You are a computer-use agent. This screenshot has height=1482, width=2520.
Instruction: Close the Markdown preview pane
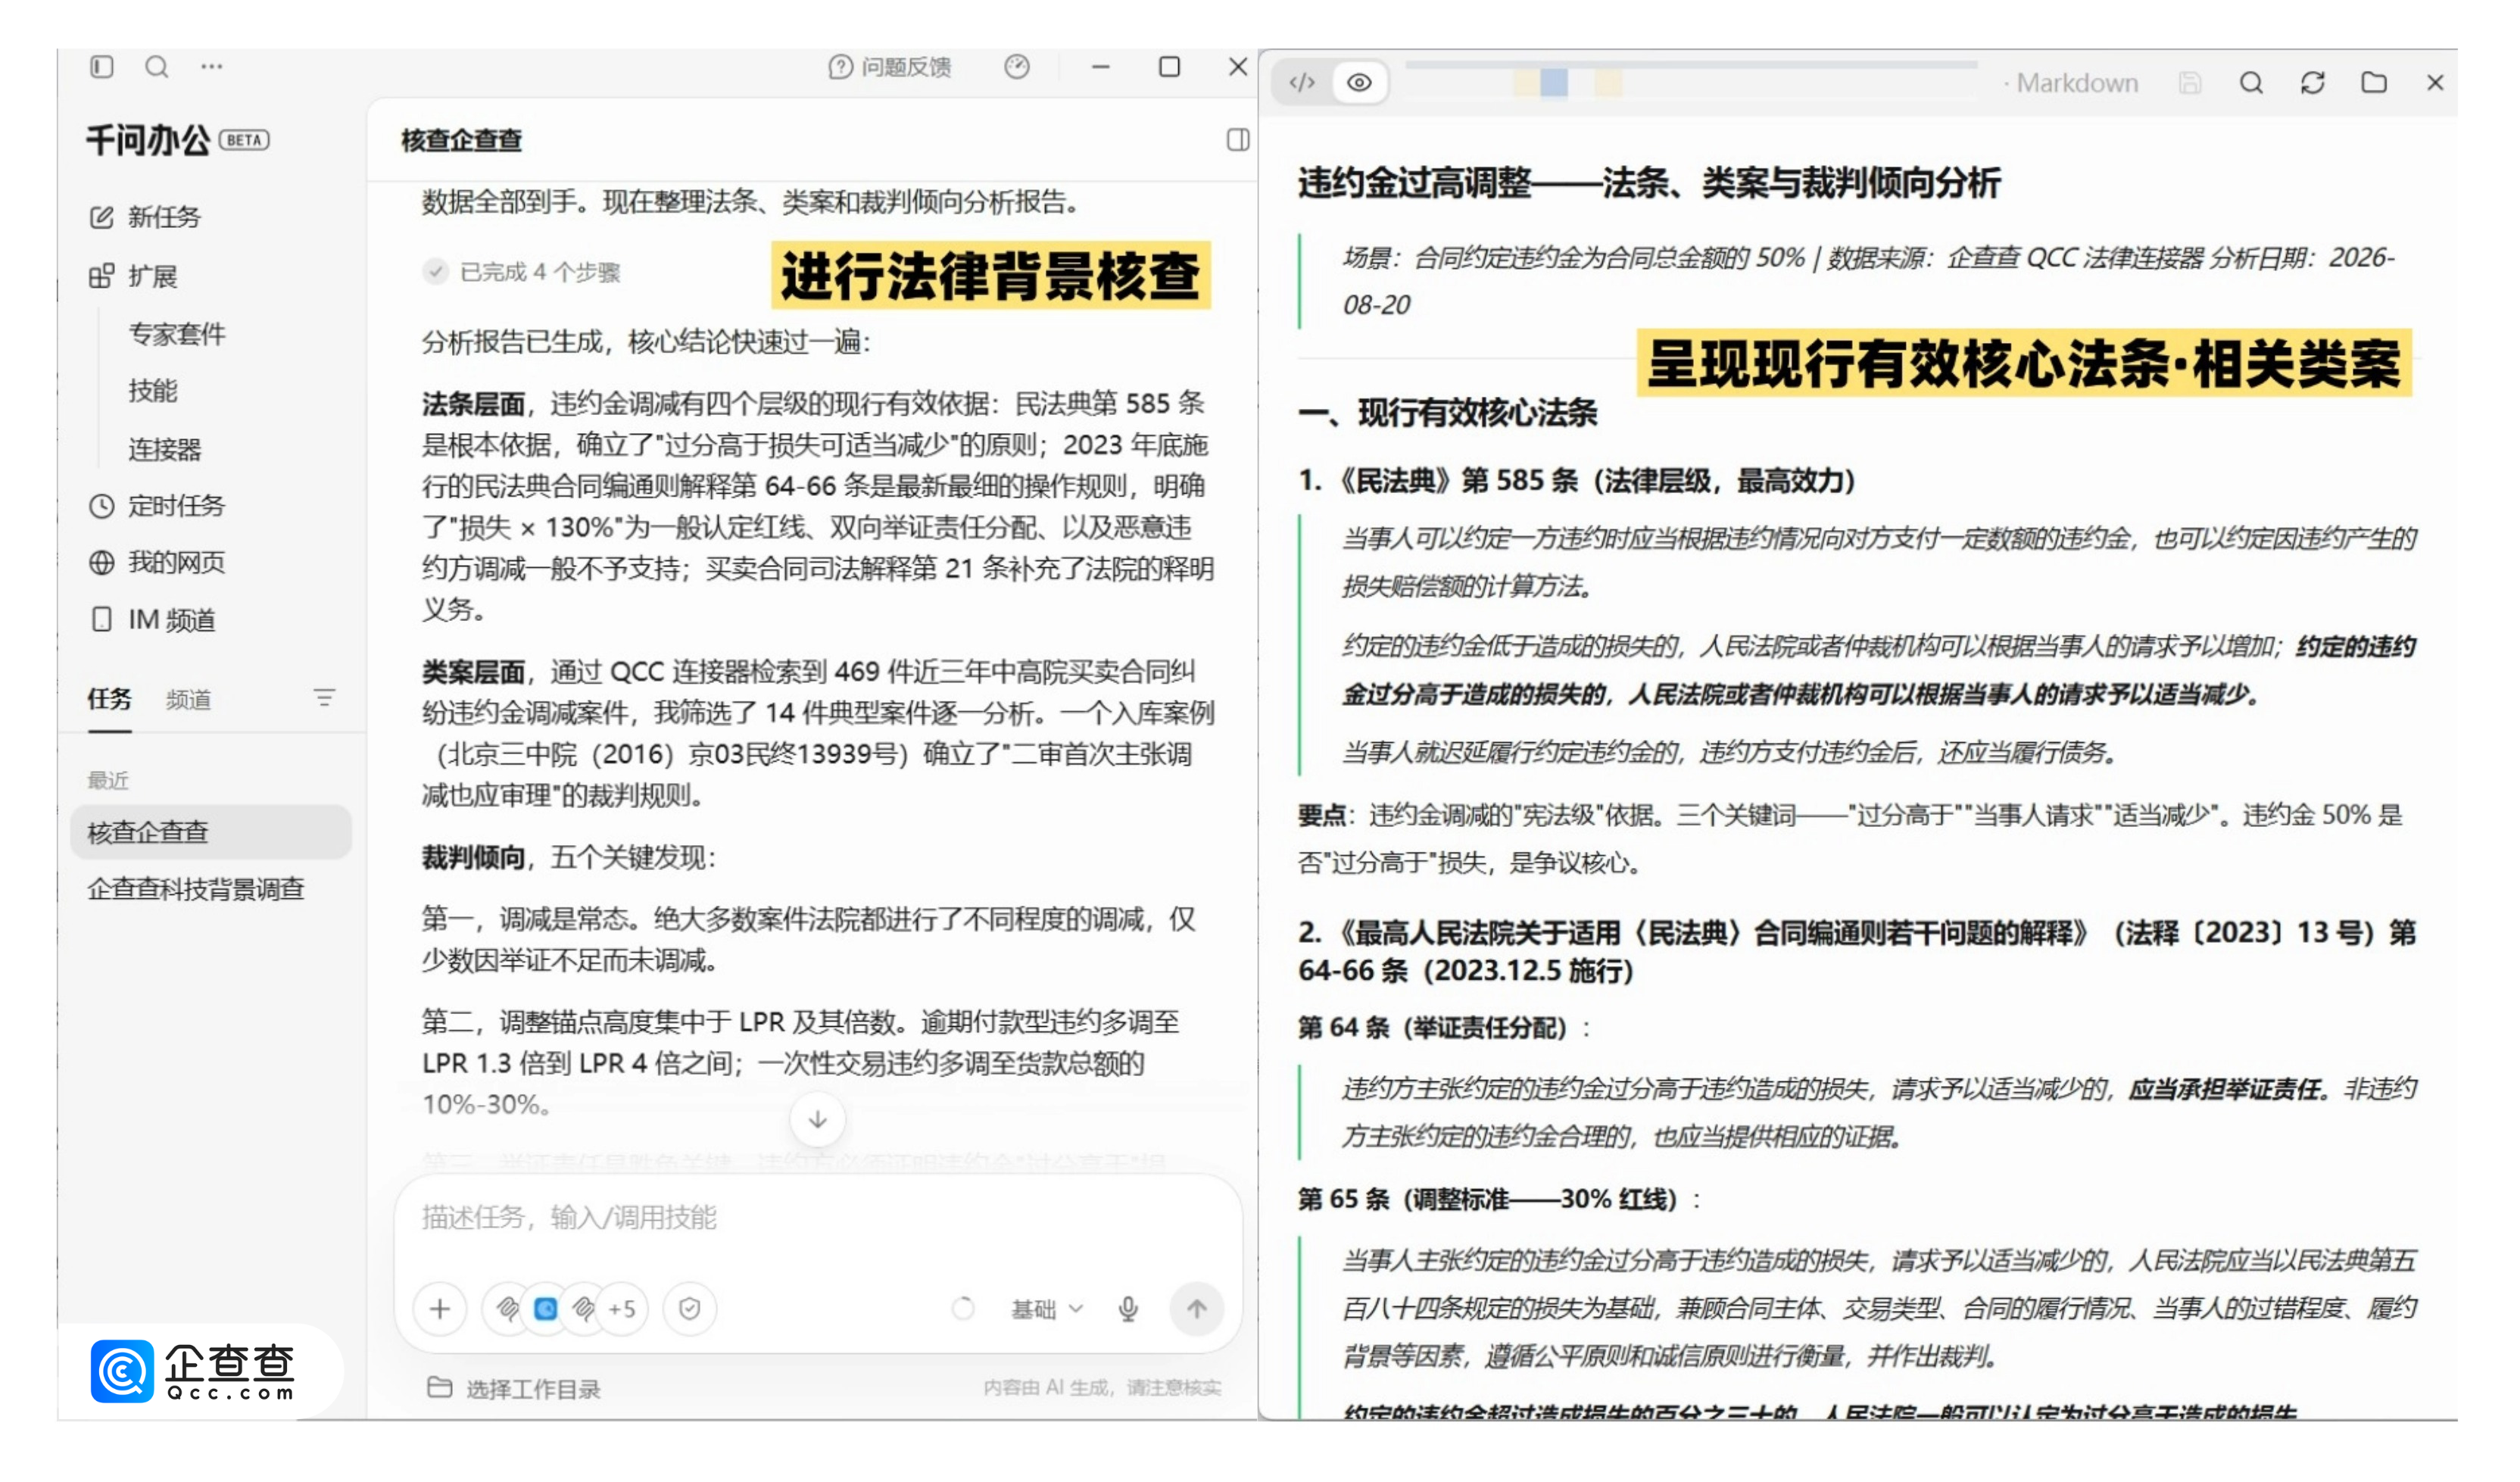2435,83
